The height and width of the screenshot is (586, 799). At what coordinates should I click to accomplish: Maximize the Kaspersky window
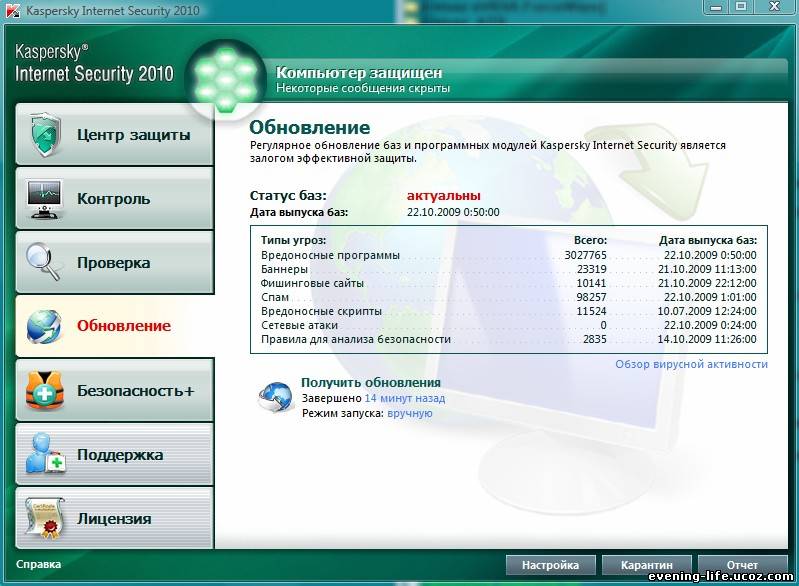coord(741,7)
